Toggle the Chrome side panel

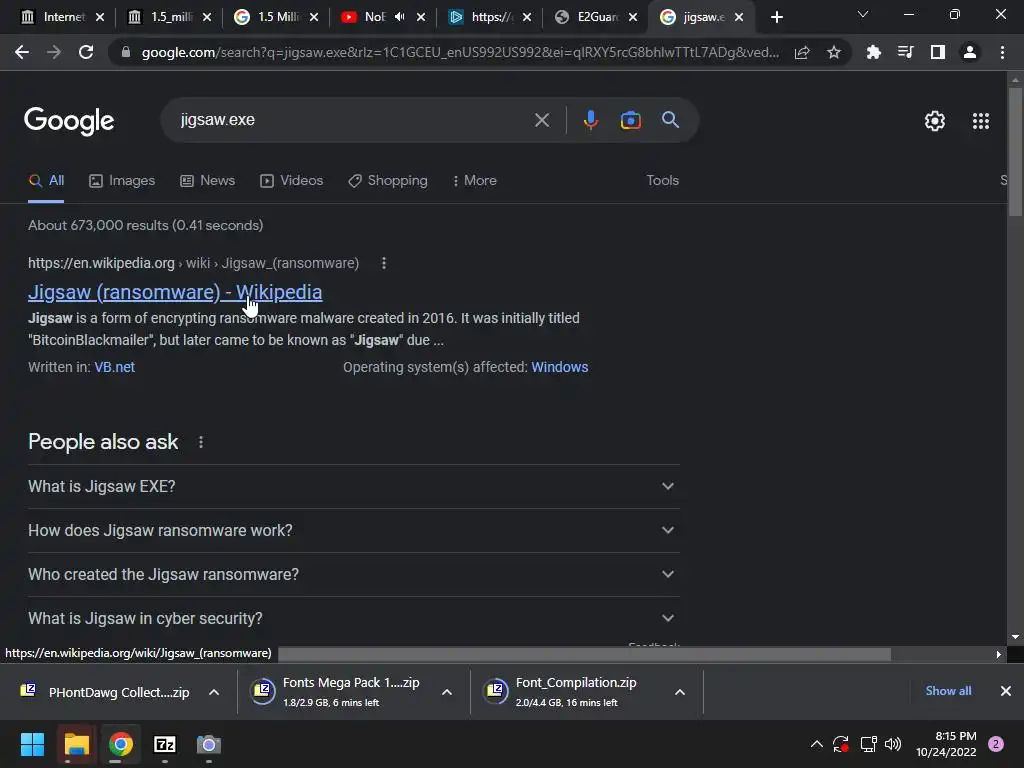pyautogui.click(x=938, y=52)
